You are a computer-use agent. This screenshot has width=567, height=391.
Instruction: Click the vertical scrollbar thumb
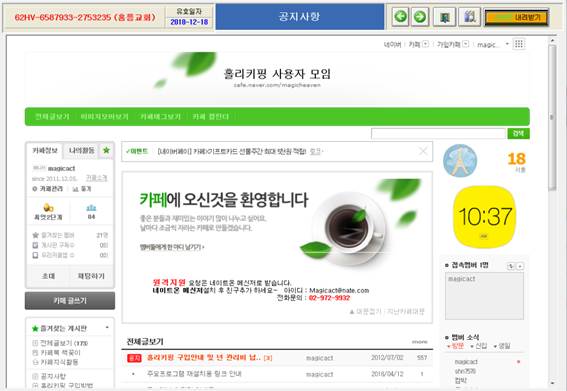coord(552,118)
